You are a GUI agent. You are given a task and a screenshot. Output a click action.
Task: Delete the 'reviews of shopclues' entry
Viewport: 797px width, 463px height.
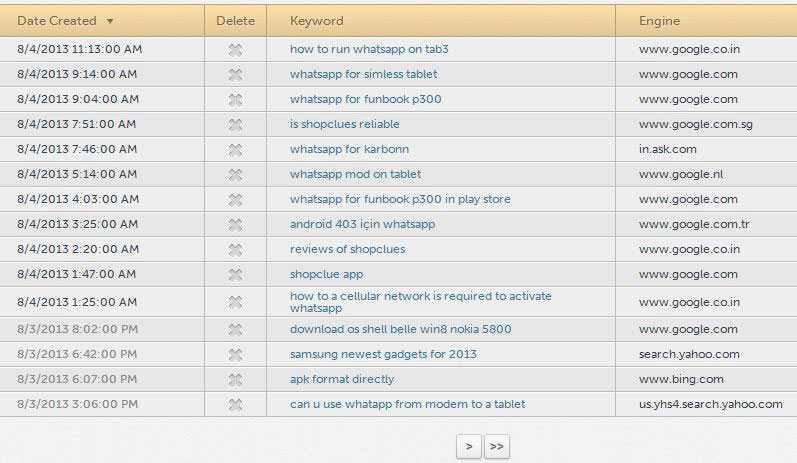pyautogui.click(x=235, y=250)
